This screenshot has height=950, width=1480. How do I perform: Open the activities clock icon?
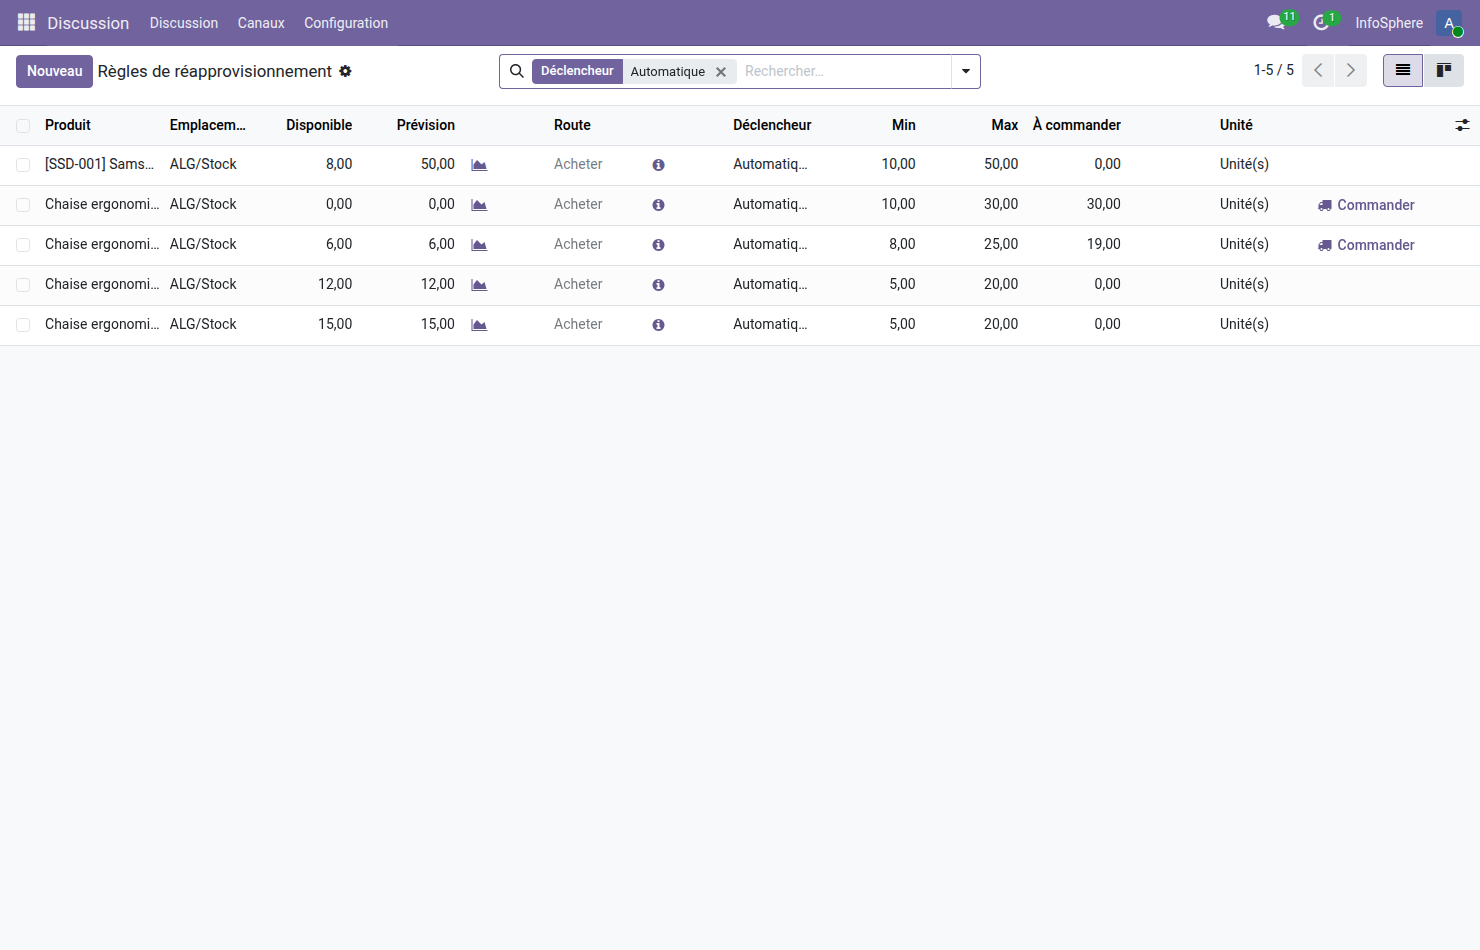pos(1320,22)
